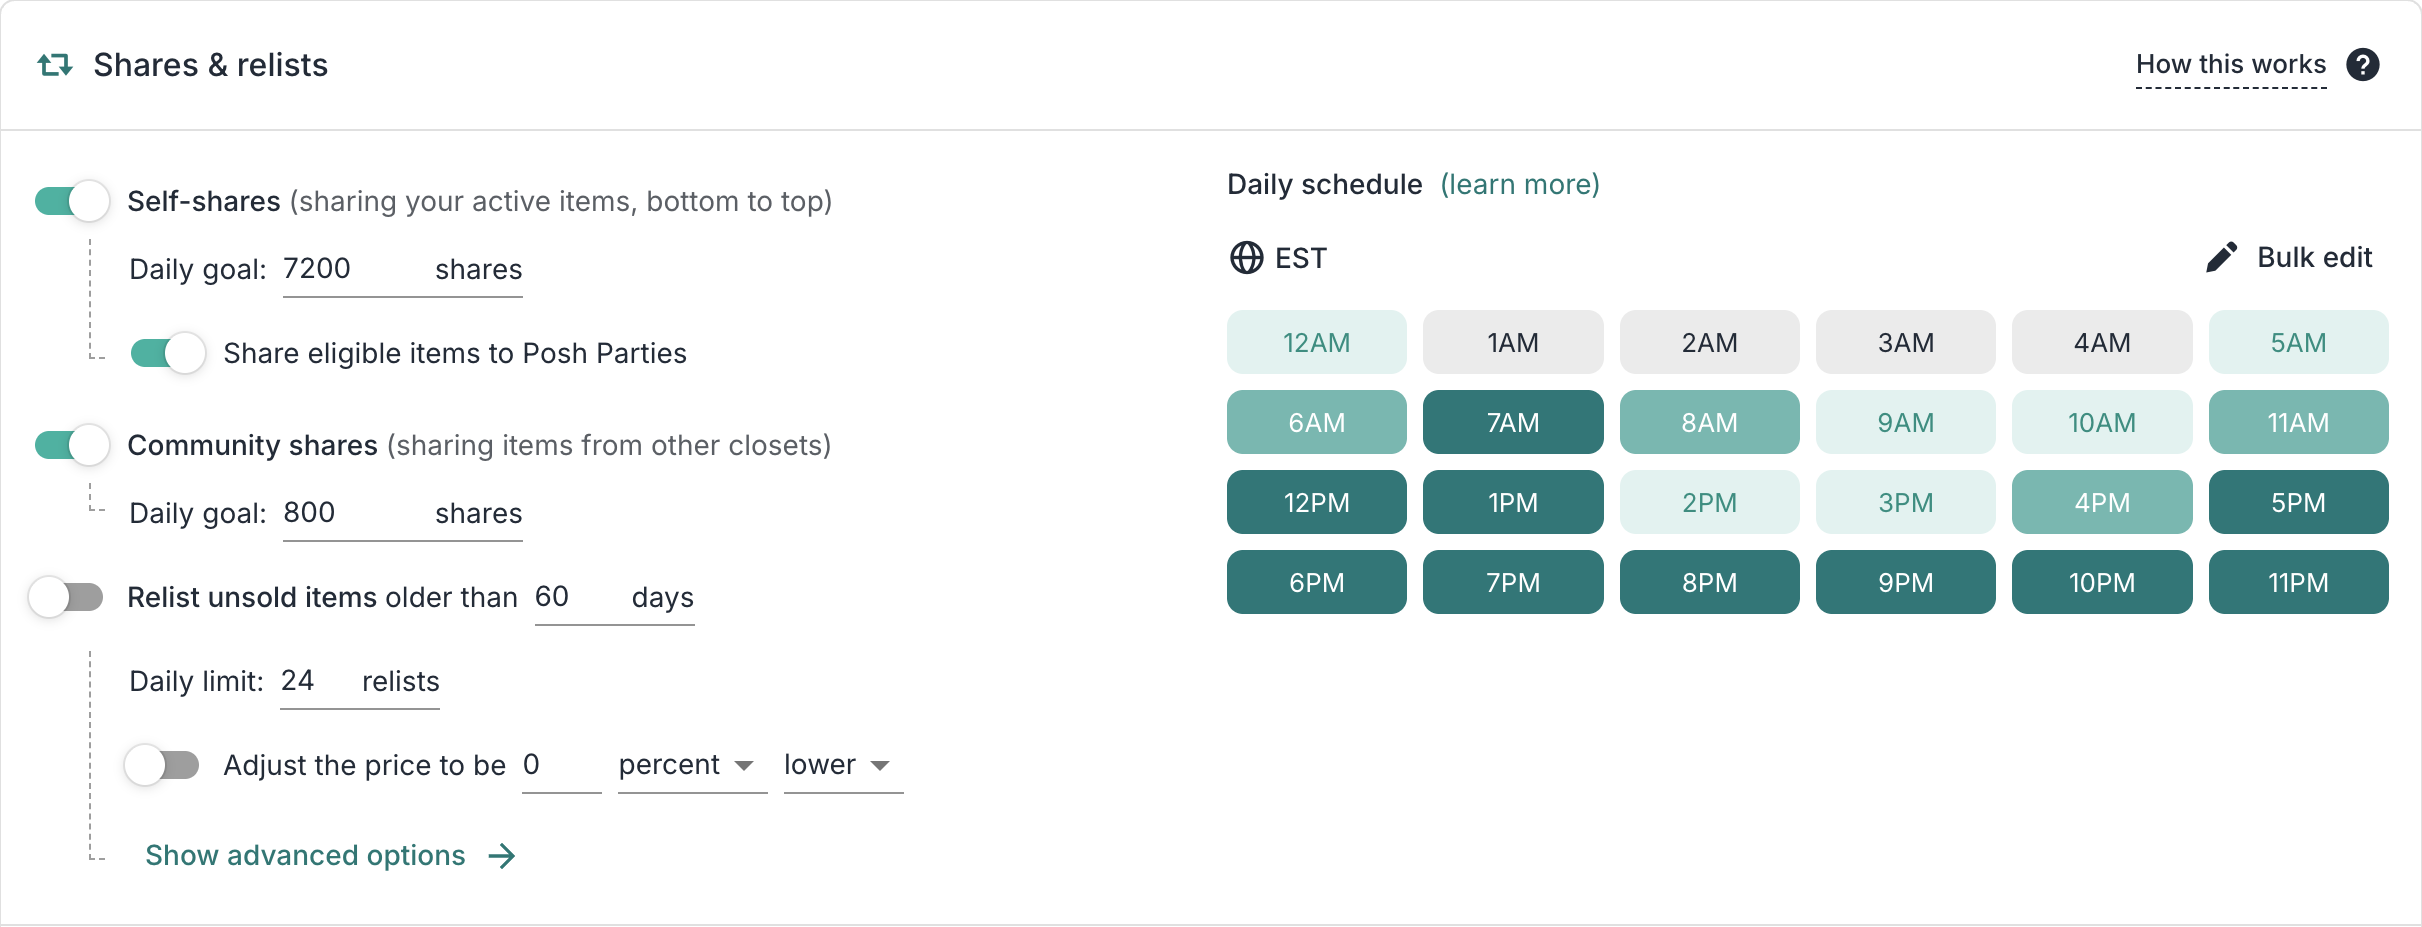Image resolution: width=2422 pixels, height=927 pixels.
Task: Open the percent unit dropdown
Action: click(x=687, y=765)
